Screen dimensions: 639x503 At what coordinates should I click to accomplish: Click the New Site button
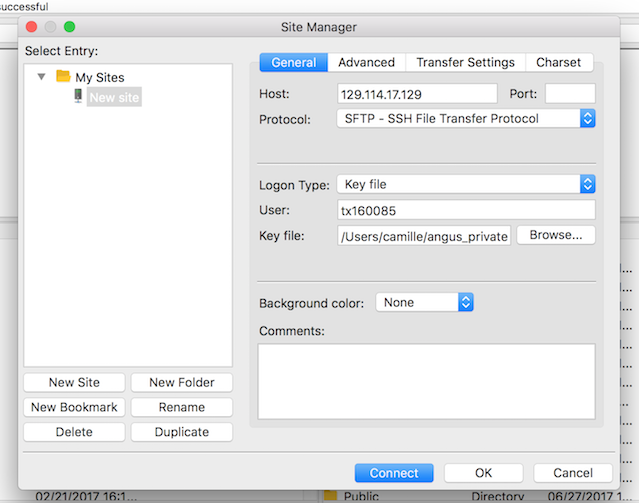coord(74,382)
